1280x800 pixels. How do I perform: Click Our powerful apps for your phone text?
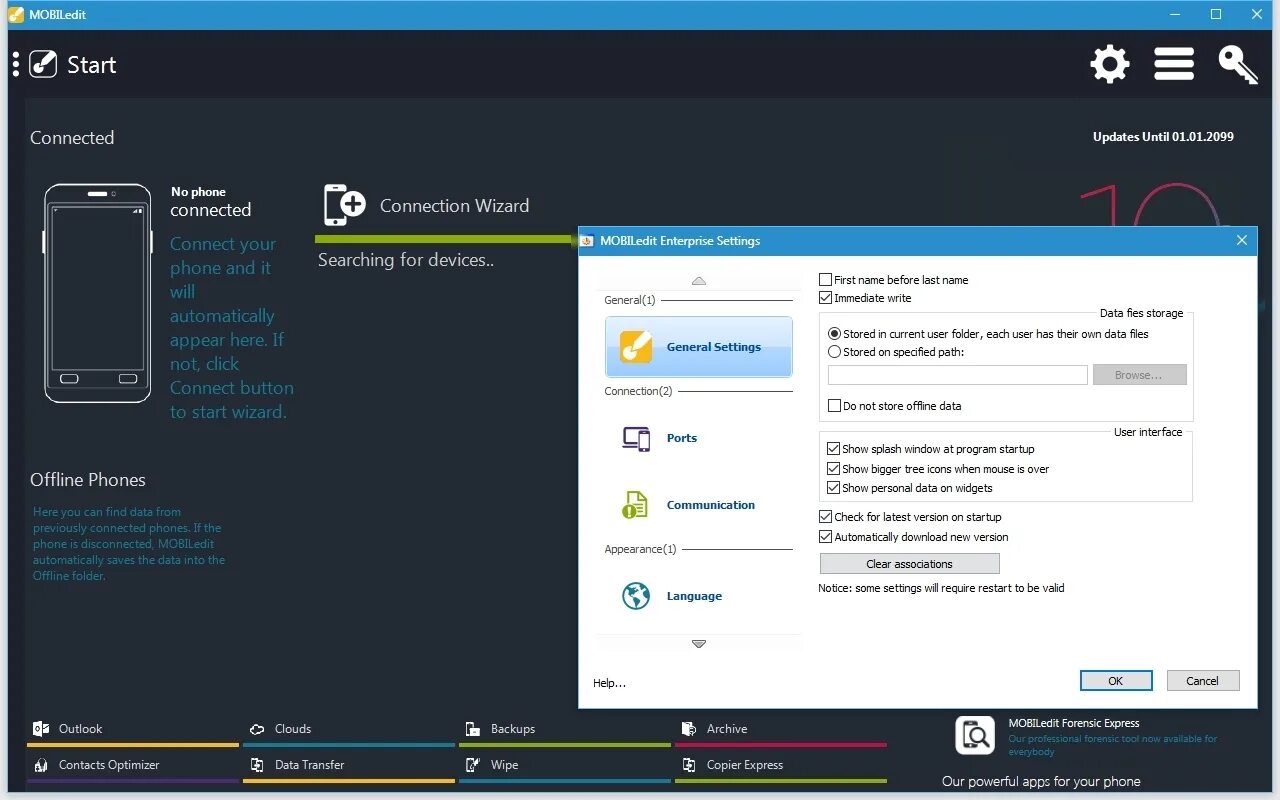pyautogui.click(x=1041, y=782)
